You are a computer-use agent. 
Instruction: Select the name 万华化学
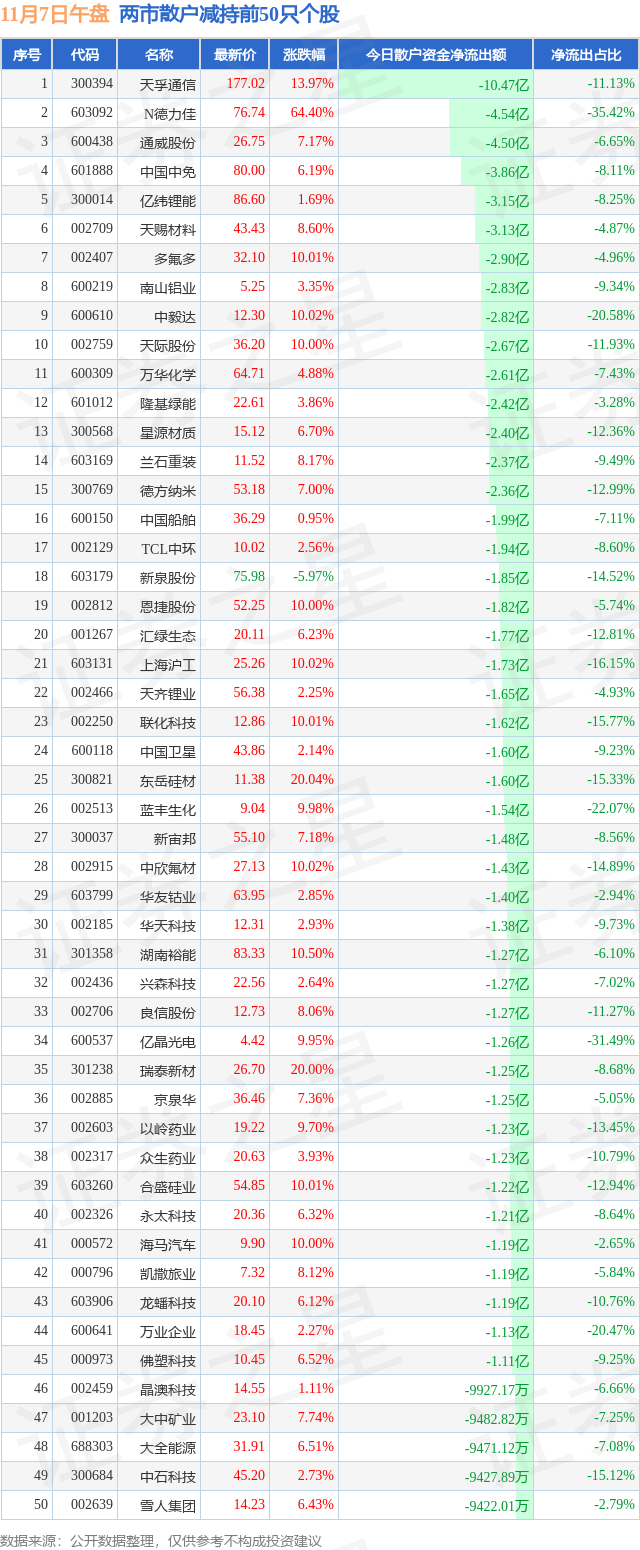pyautogui.click(x=168, y=374)
